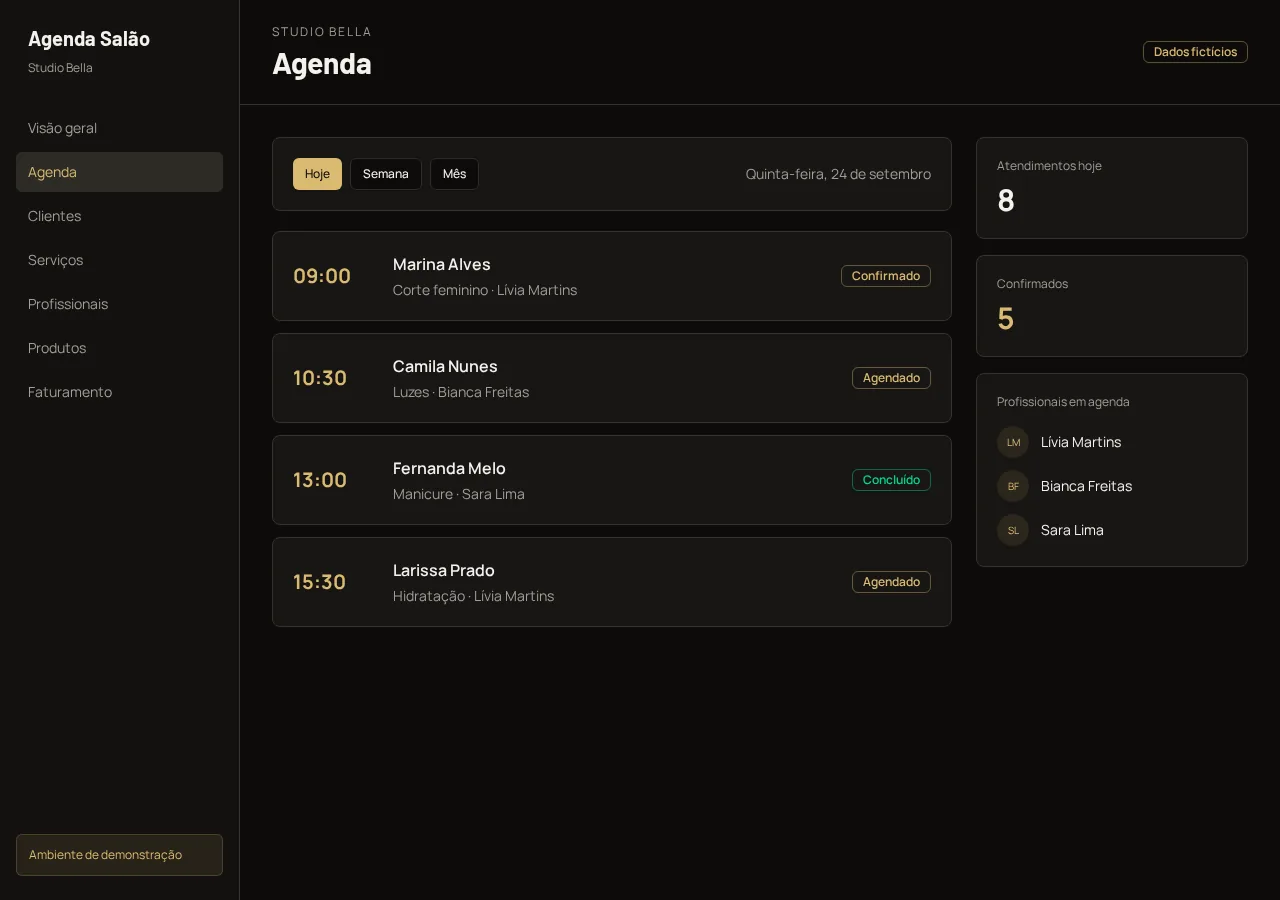Click the Agendado status on Larissa Prado
Viewport: 1280px width, 900px height.
[891, 582]
